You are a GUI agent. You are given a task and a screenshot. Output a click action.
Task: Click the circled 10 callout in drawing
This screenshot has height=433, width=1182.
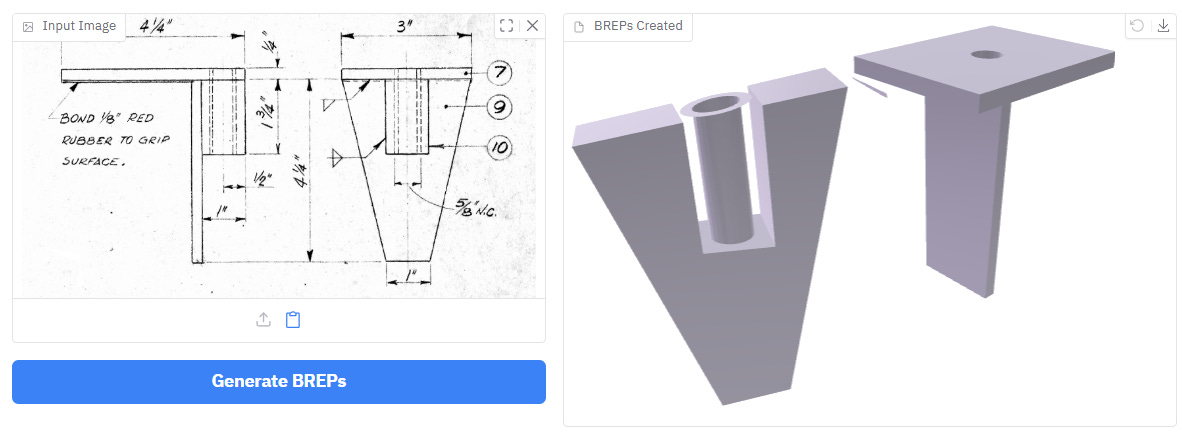(498, 147)
